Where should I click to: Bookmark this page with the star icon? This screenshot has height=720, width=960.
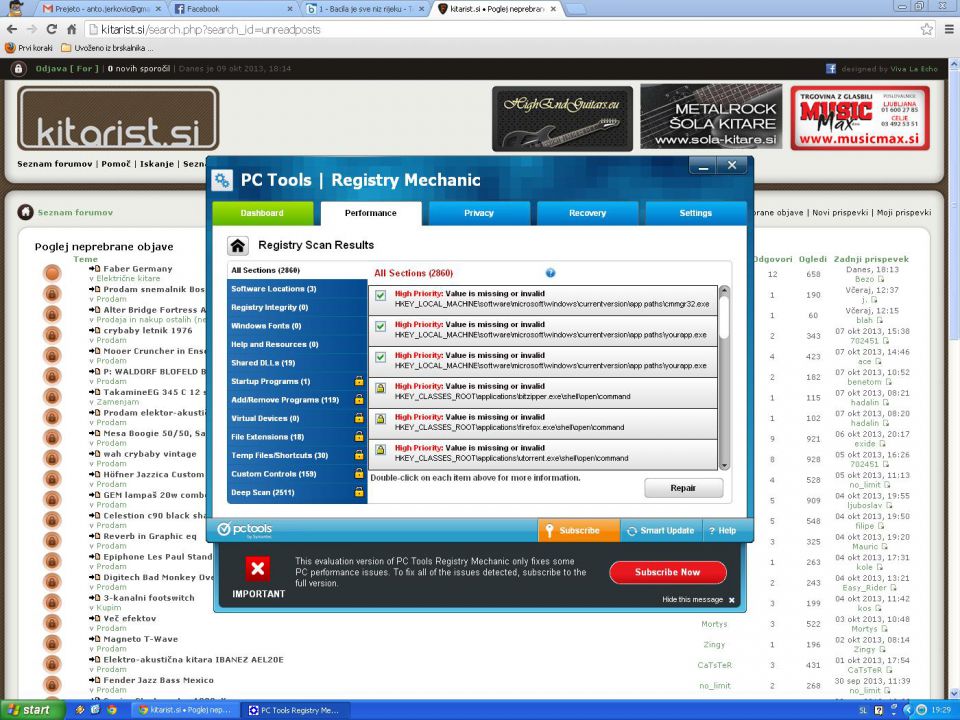[x=927, y=29]
